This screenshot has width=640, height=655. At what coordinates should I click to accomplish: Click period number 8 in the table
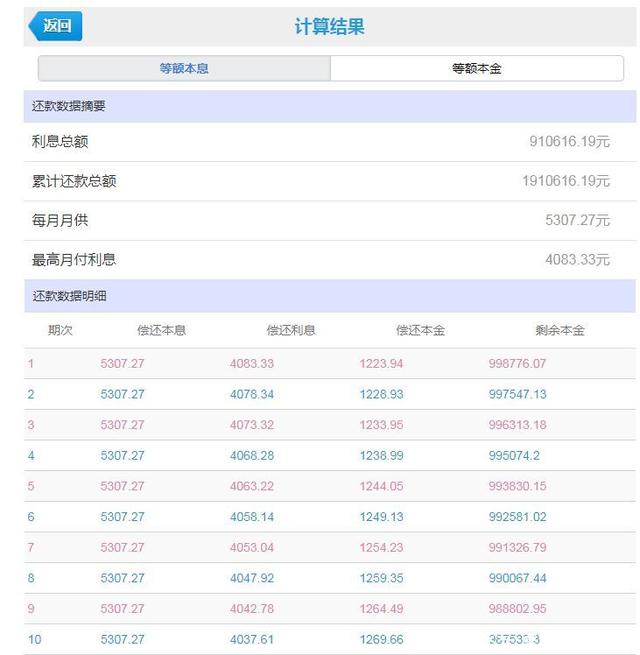point(31,578)
